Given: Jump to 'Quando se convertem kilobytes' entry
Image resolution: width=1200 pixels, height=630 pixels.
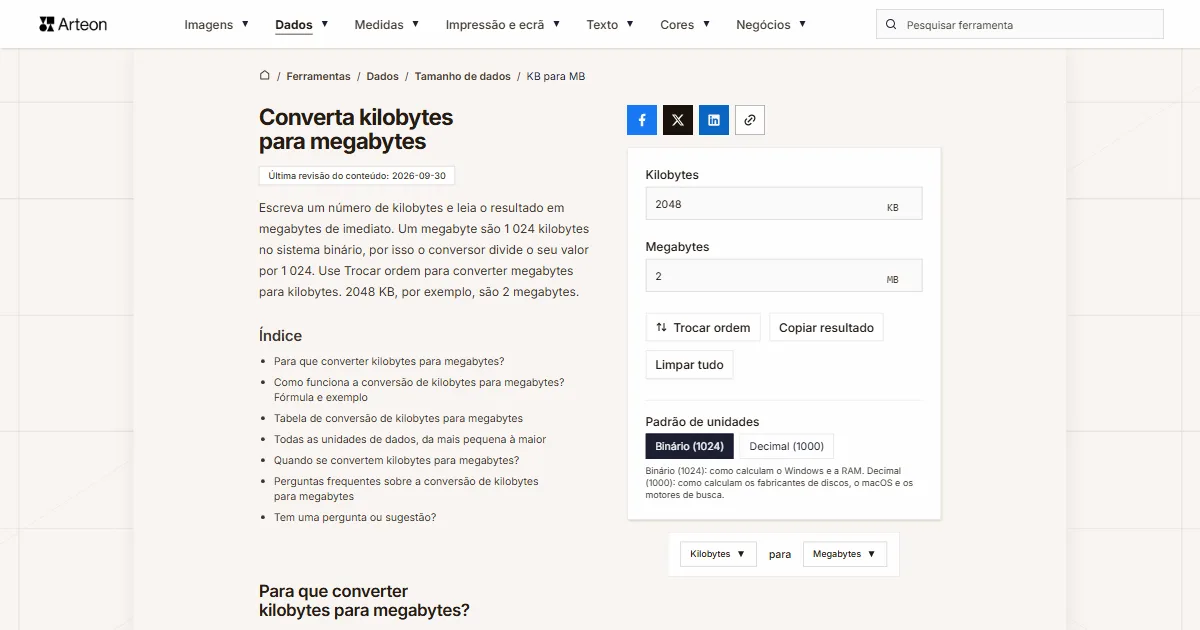Looking at the screenshot, I should [396, 460].
